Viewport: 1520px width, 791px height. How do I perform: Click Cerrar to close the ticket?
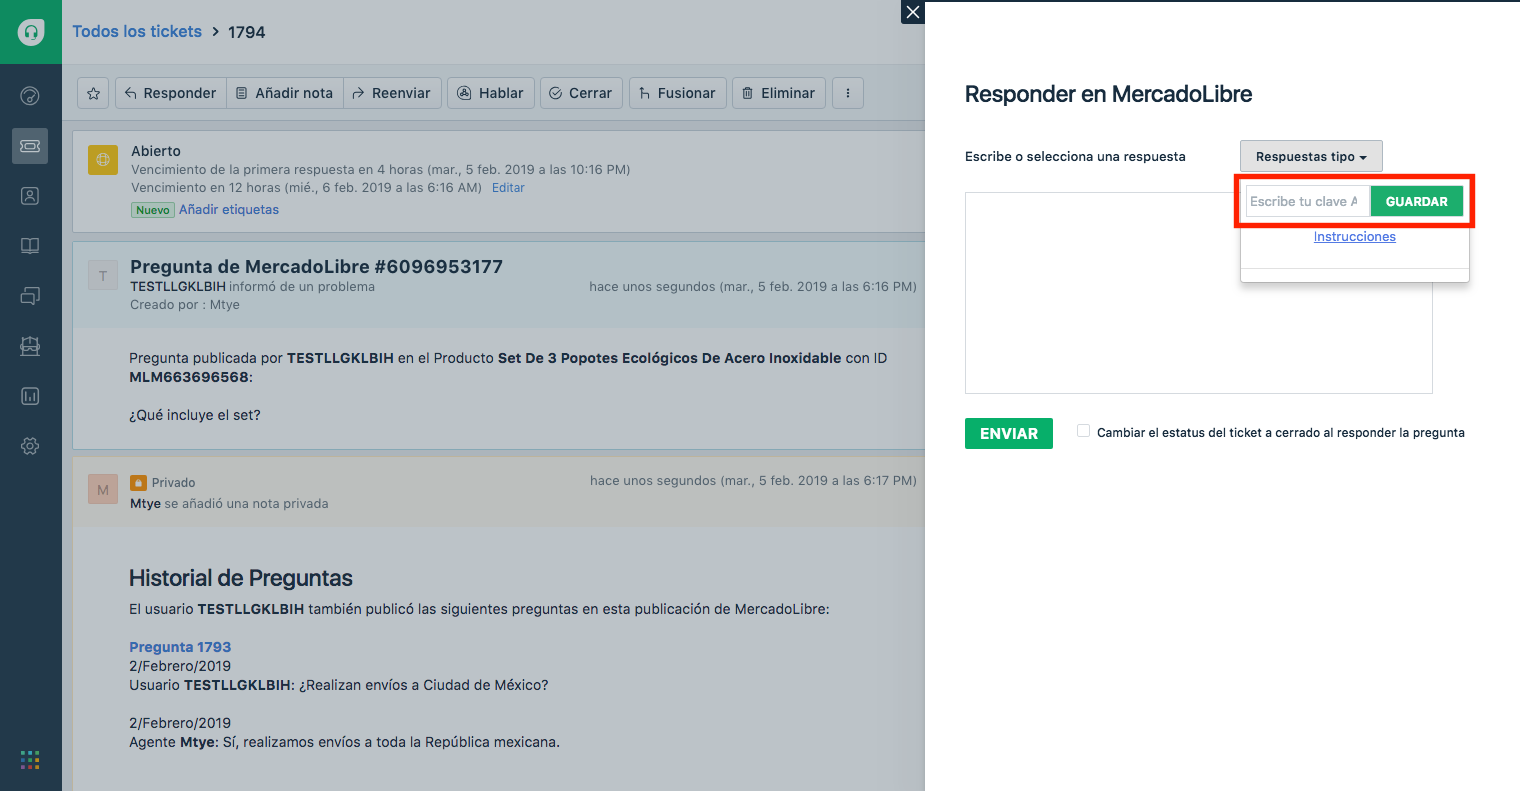[581, 93]
